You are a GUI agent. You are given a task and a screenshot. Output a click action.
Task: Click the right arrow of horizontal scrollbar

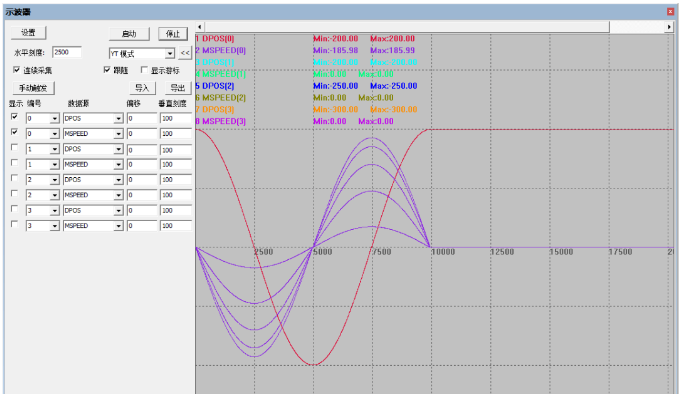(x=669, y=27)
